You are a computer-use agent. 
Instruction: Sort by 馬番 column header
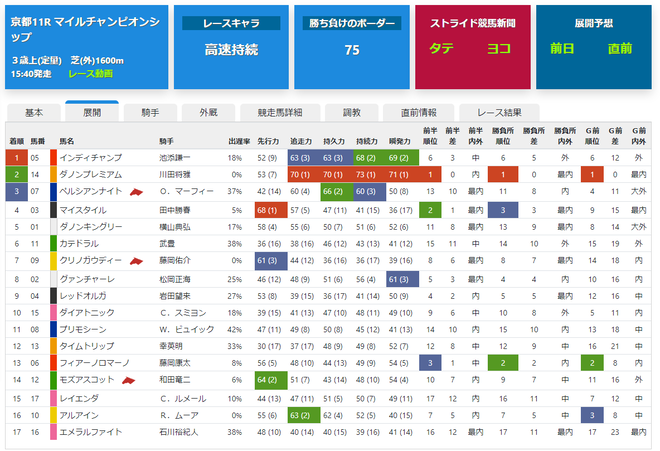click(x=37, y=141)
